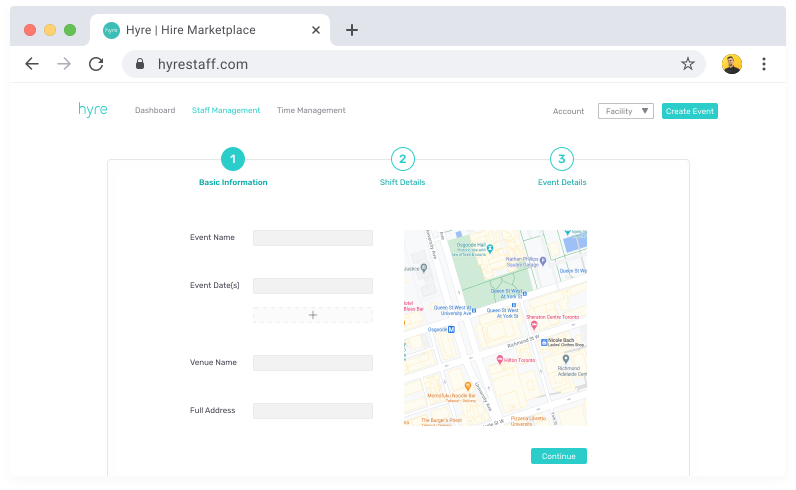
Task: Focus the Event Date(s) input field
Action: 313,286
